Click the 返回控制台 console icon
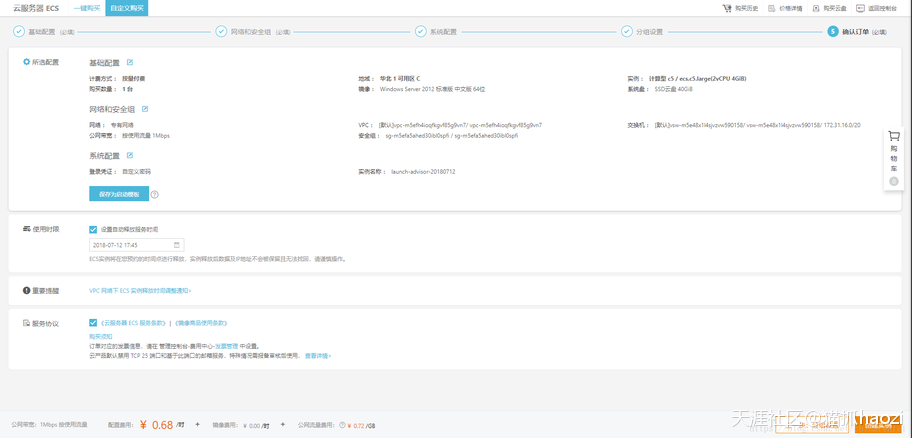912x438 pixels. [861, 8]
